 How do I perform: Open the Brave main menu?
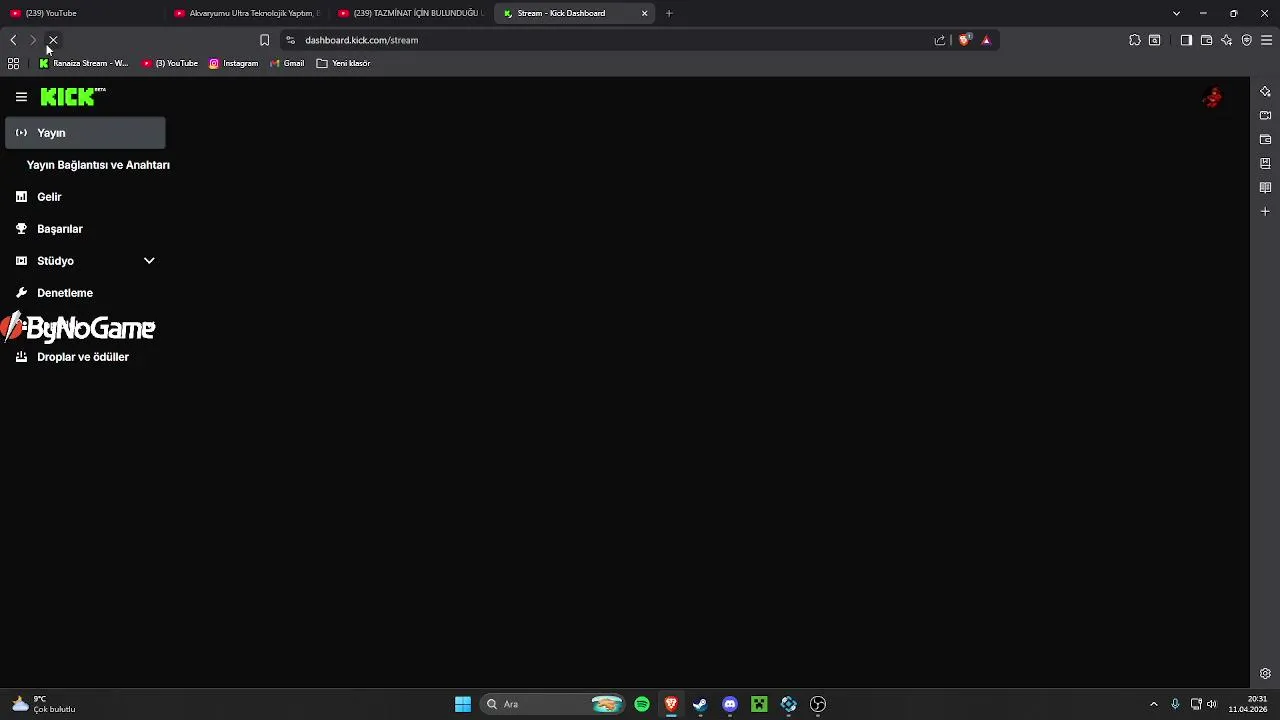pos(1267,40)
